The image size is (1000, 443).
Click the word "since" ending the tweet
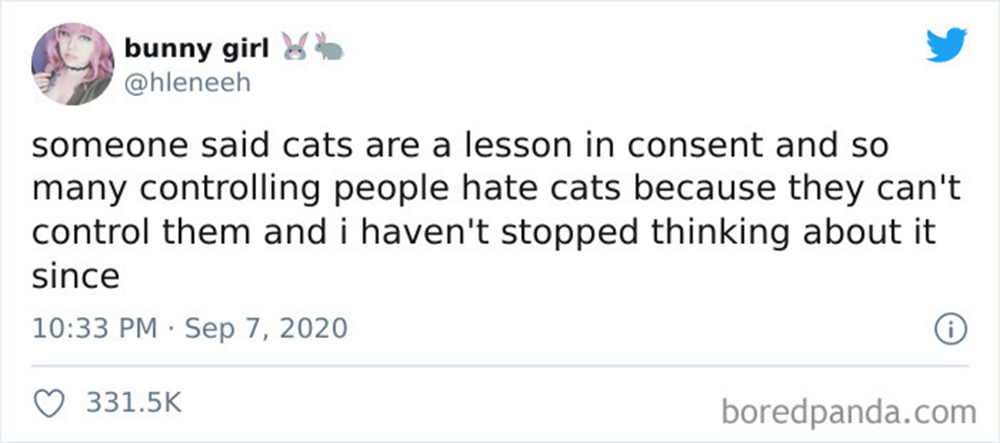point(76,276)
